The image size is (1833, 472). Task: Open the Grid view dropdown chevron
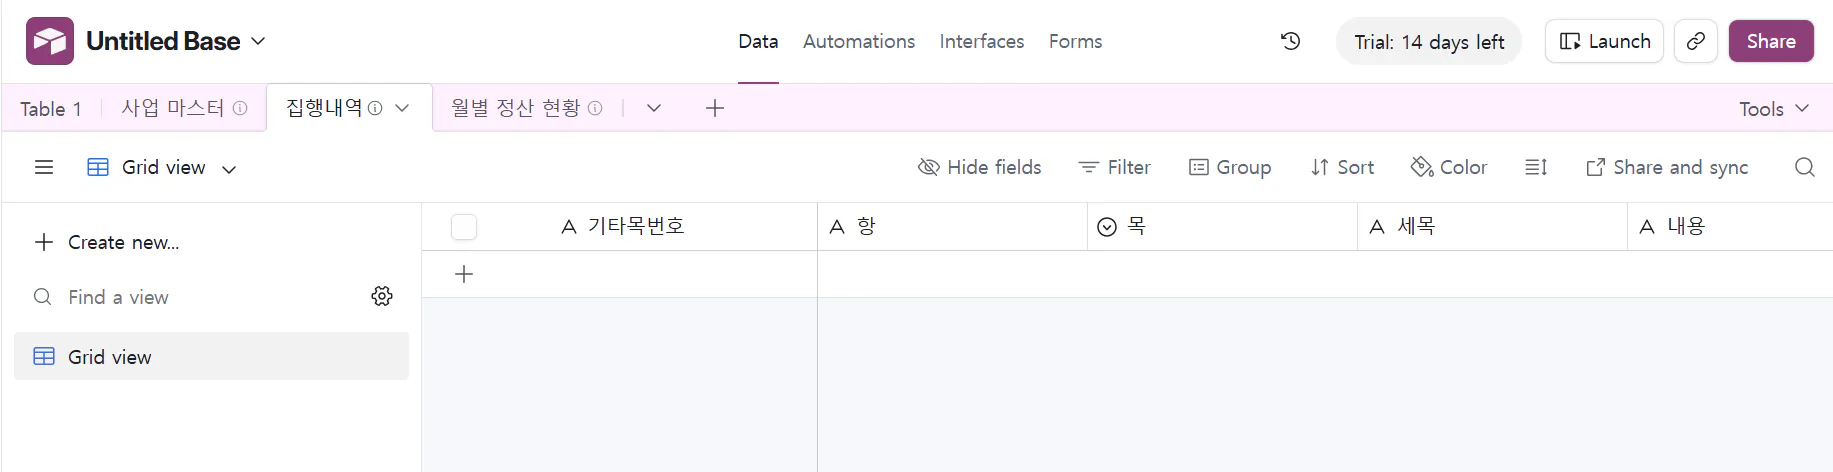coord(229,169)
